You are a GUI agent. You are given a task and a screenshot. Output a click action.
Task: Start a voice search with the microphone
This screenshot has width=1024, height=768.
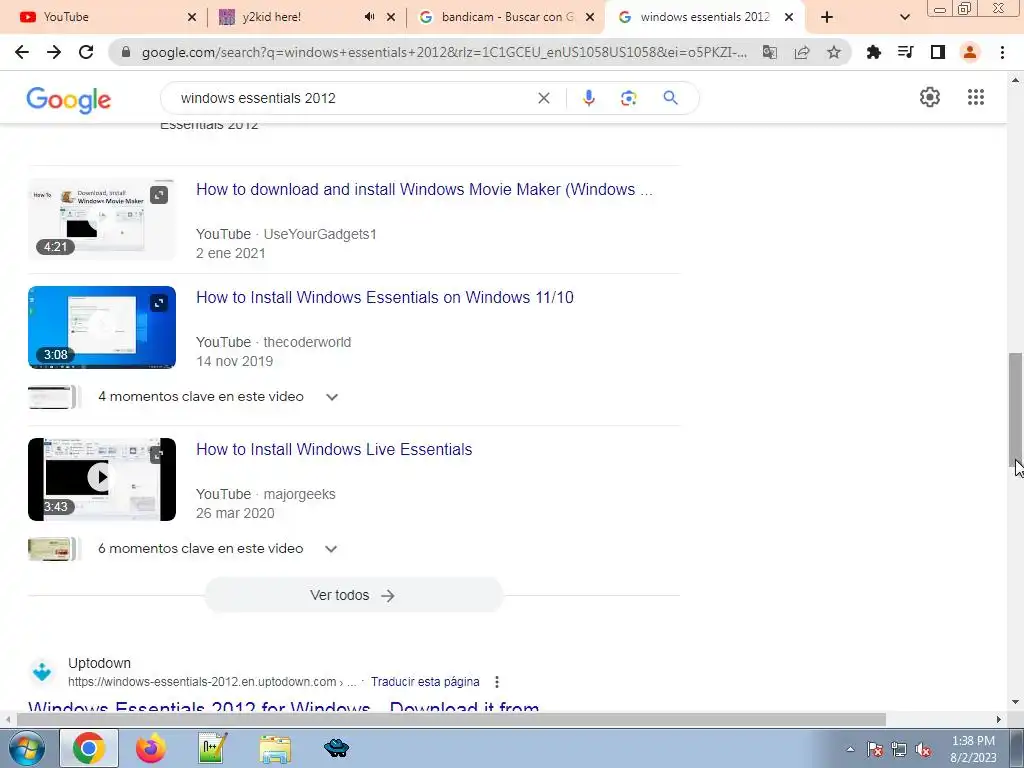(x=588, y=98)
